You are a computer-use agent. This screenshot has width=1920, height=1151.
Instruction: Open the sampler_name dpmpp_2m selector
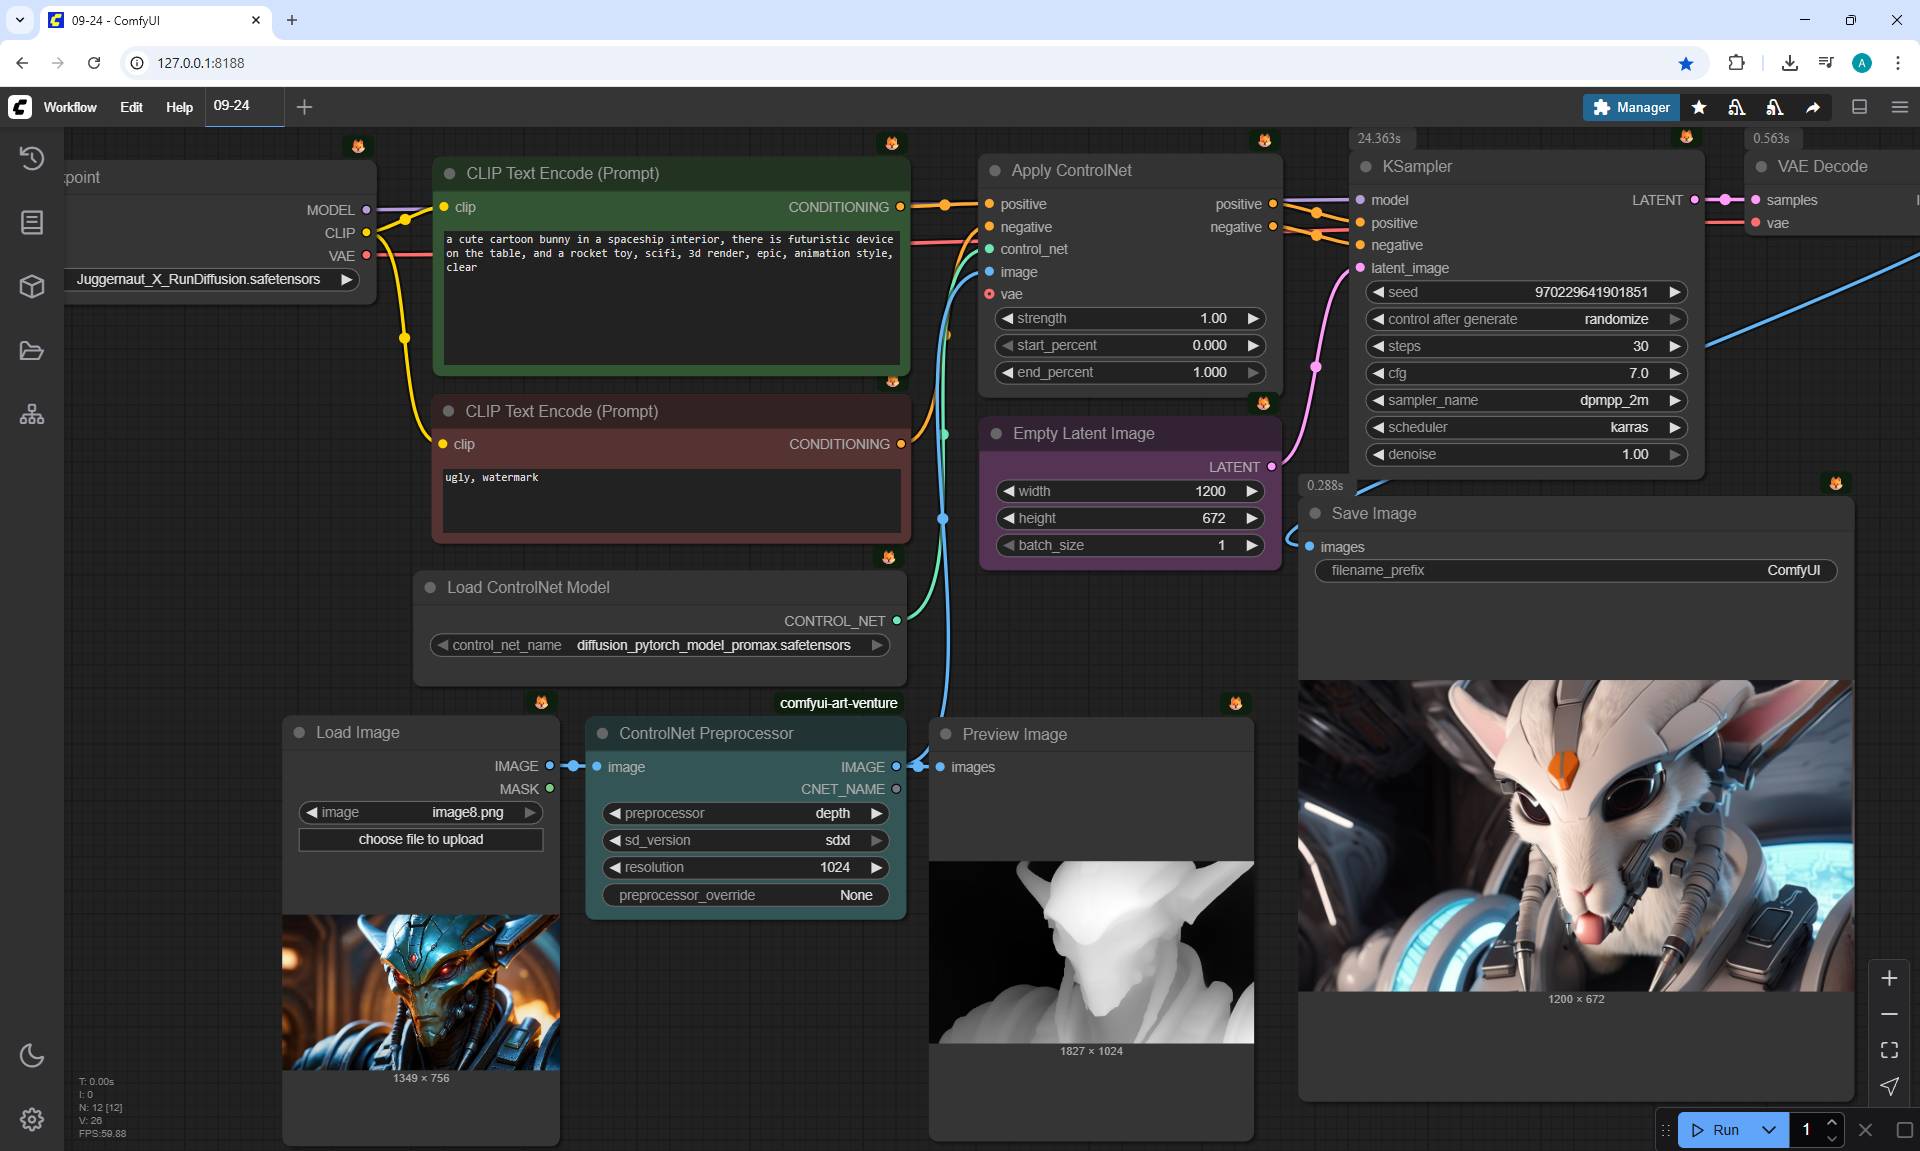point(1525,400)
